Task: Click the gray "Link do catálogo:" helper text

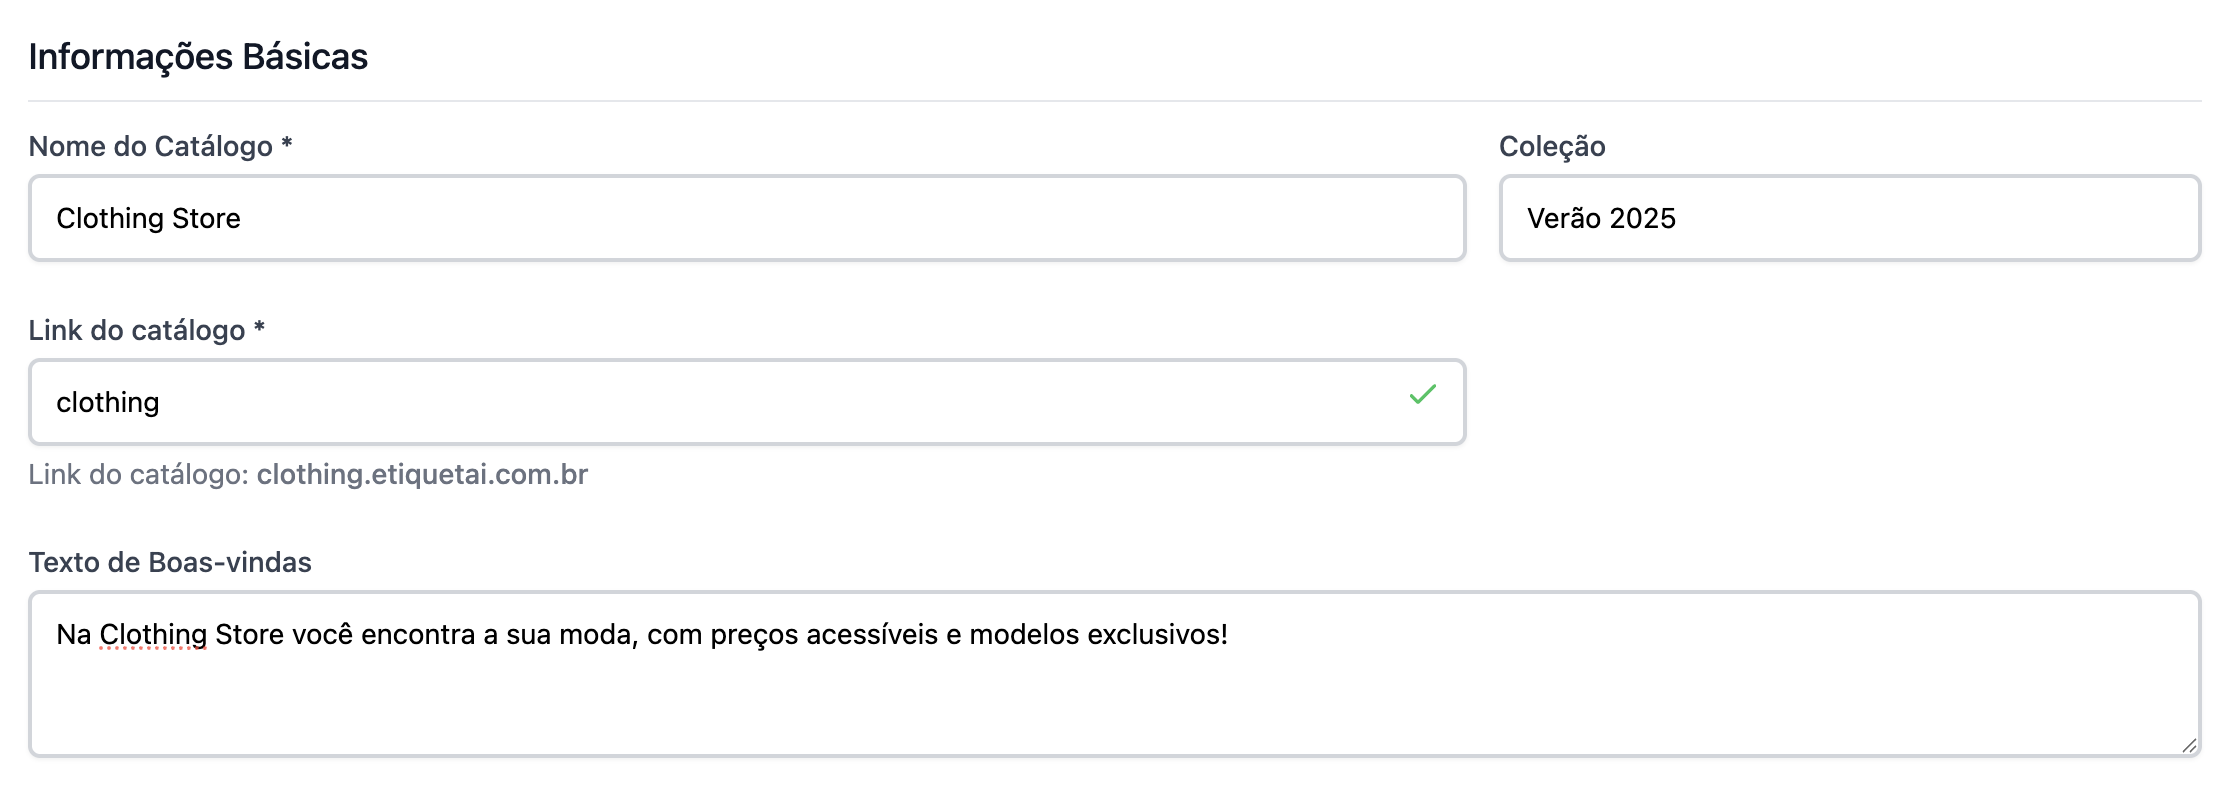Action: click(138, 474)
